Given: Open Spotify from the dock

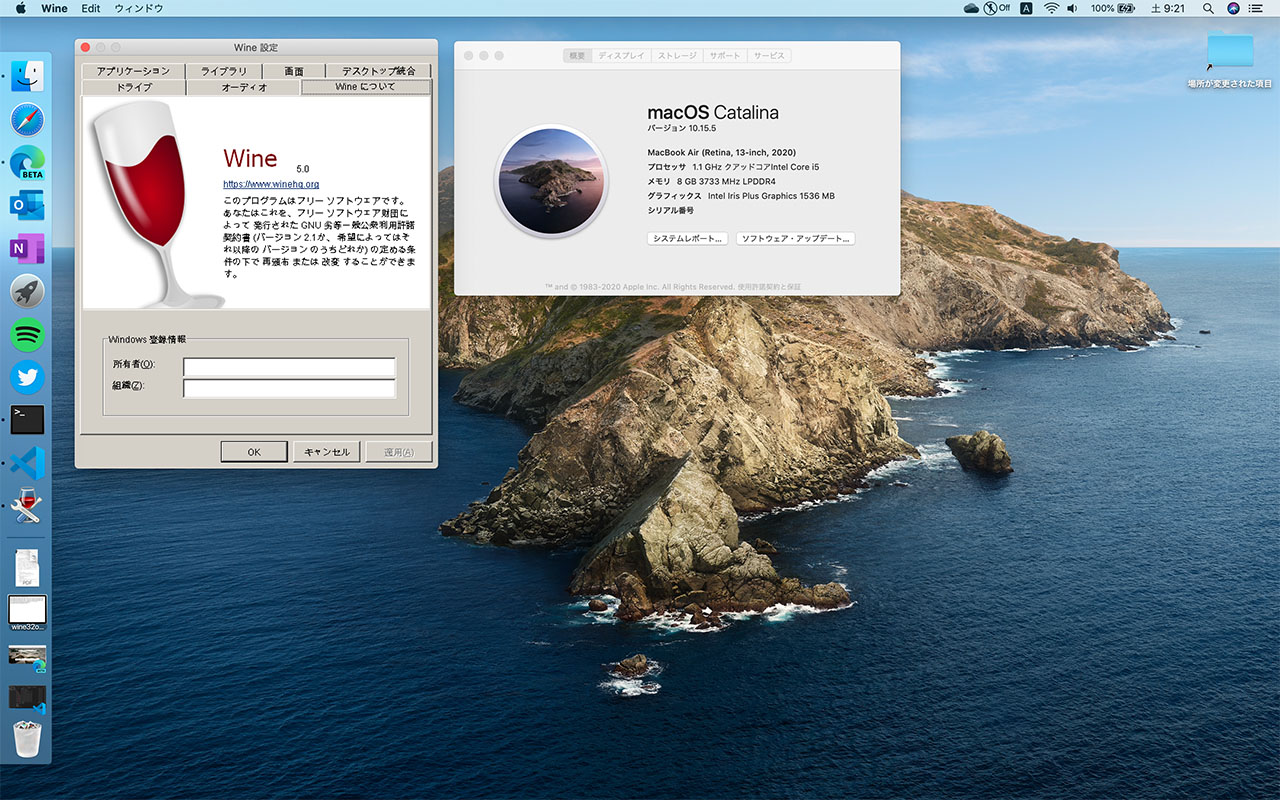Looking at the screenshot, I should [27, 334].
